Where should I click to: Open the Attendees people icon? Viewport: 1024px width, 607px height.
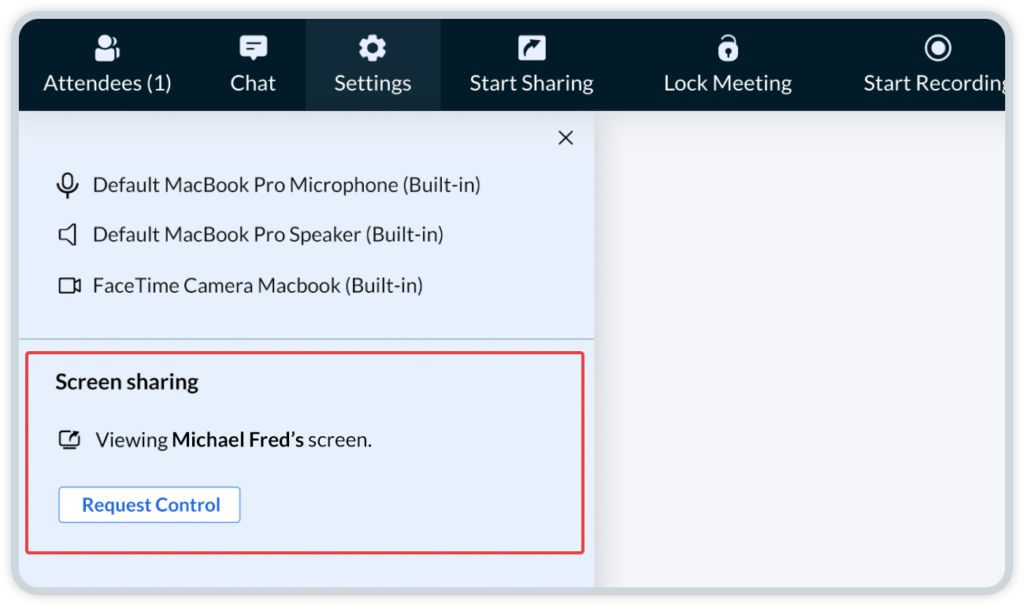(x=107, y=48)
